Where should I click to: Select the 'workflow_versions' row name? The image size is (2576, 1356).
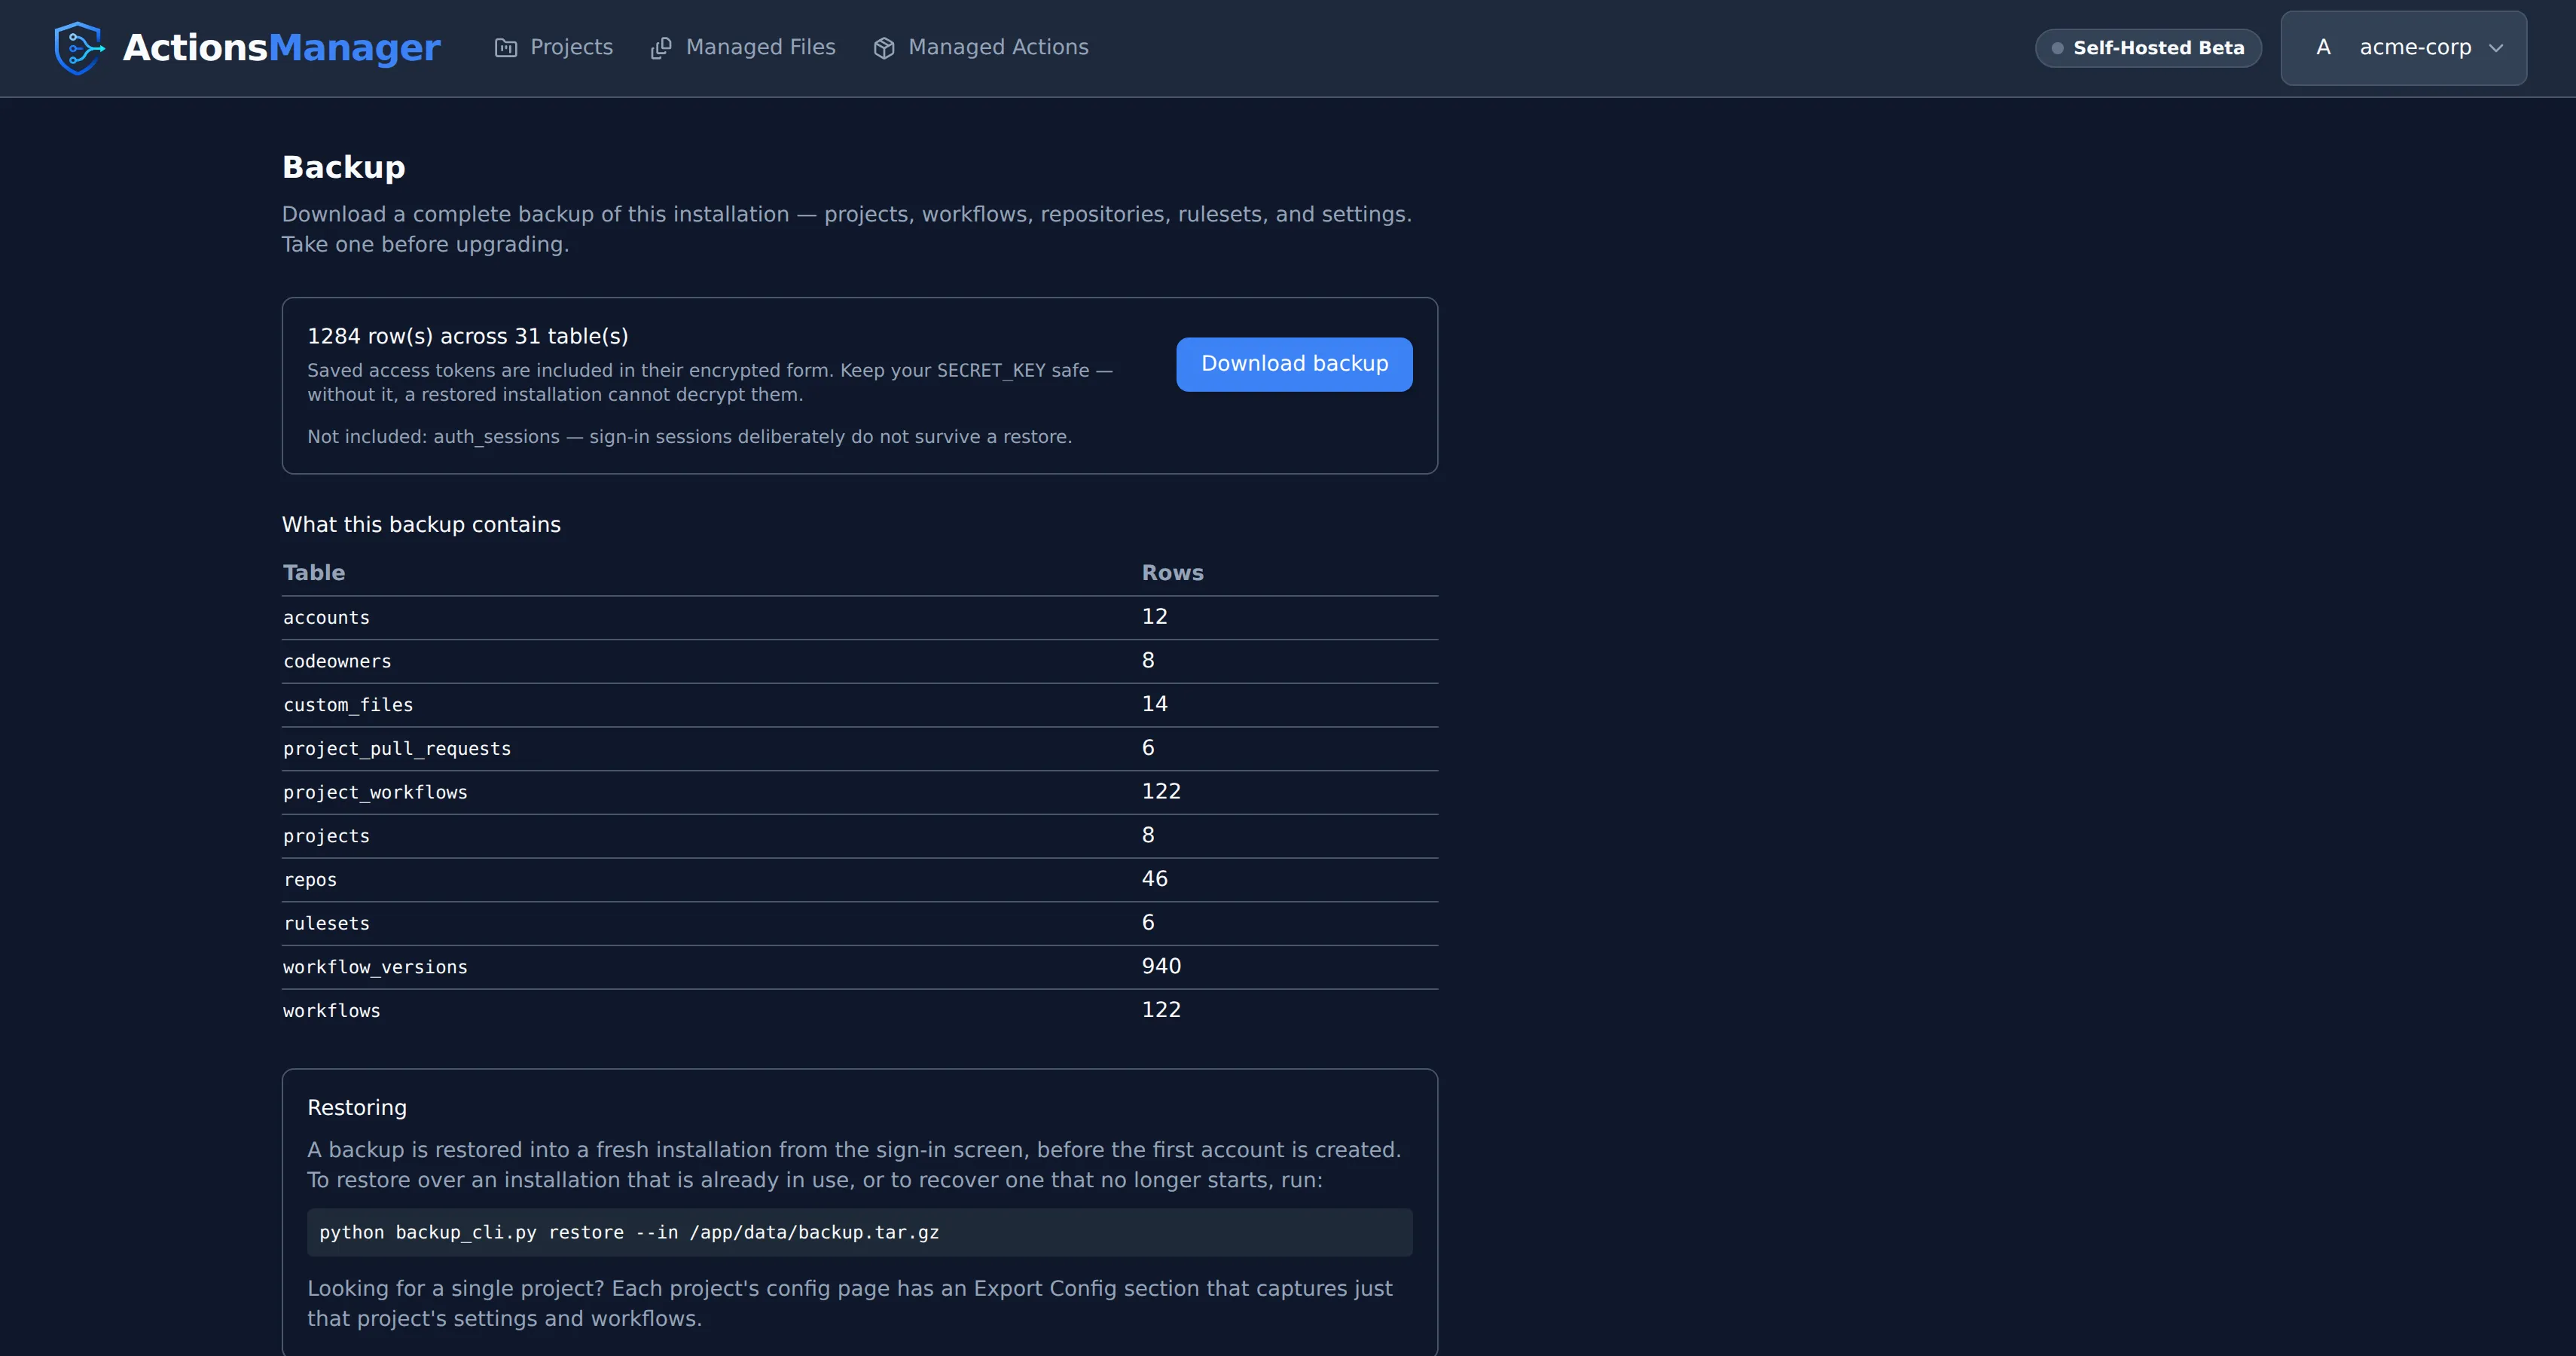(375, 967)
